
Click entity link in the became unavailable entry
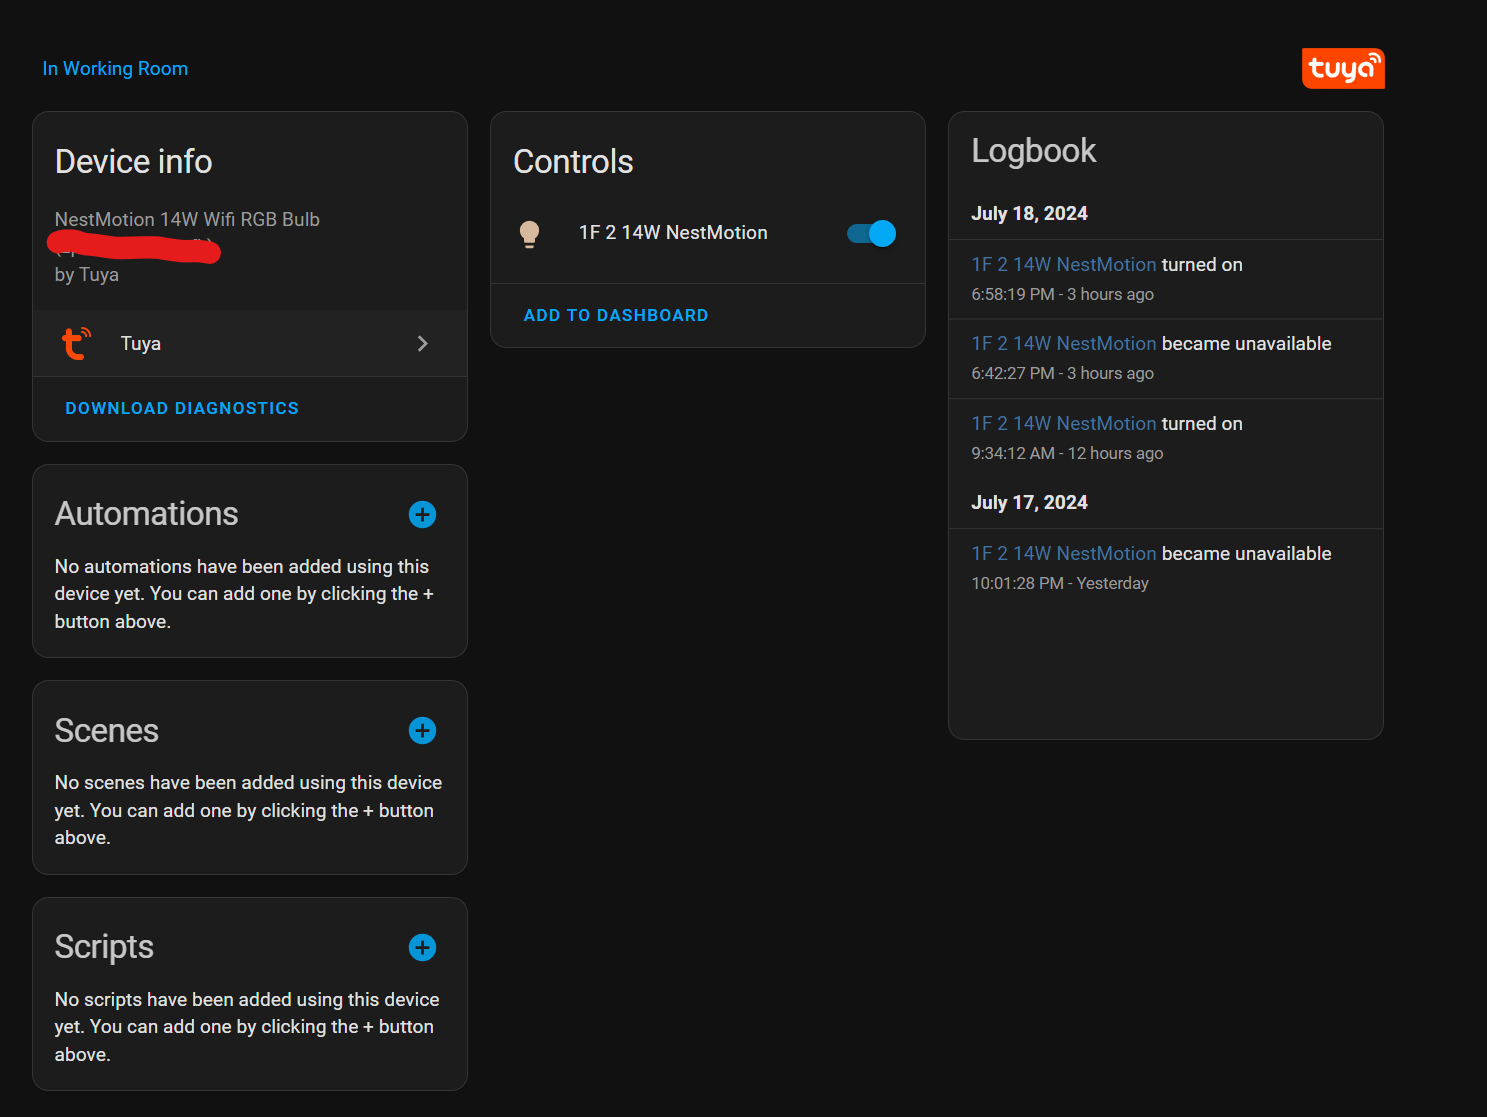coord(1063,343)
